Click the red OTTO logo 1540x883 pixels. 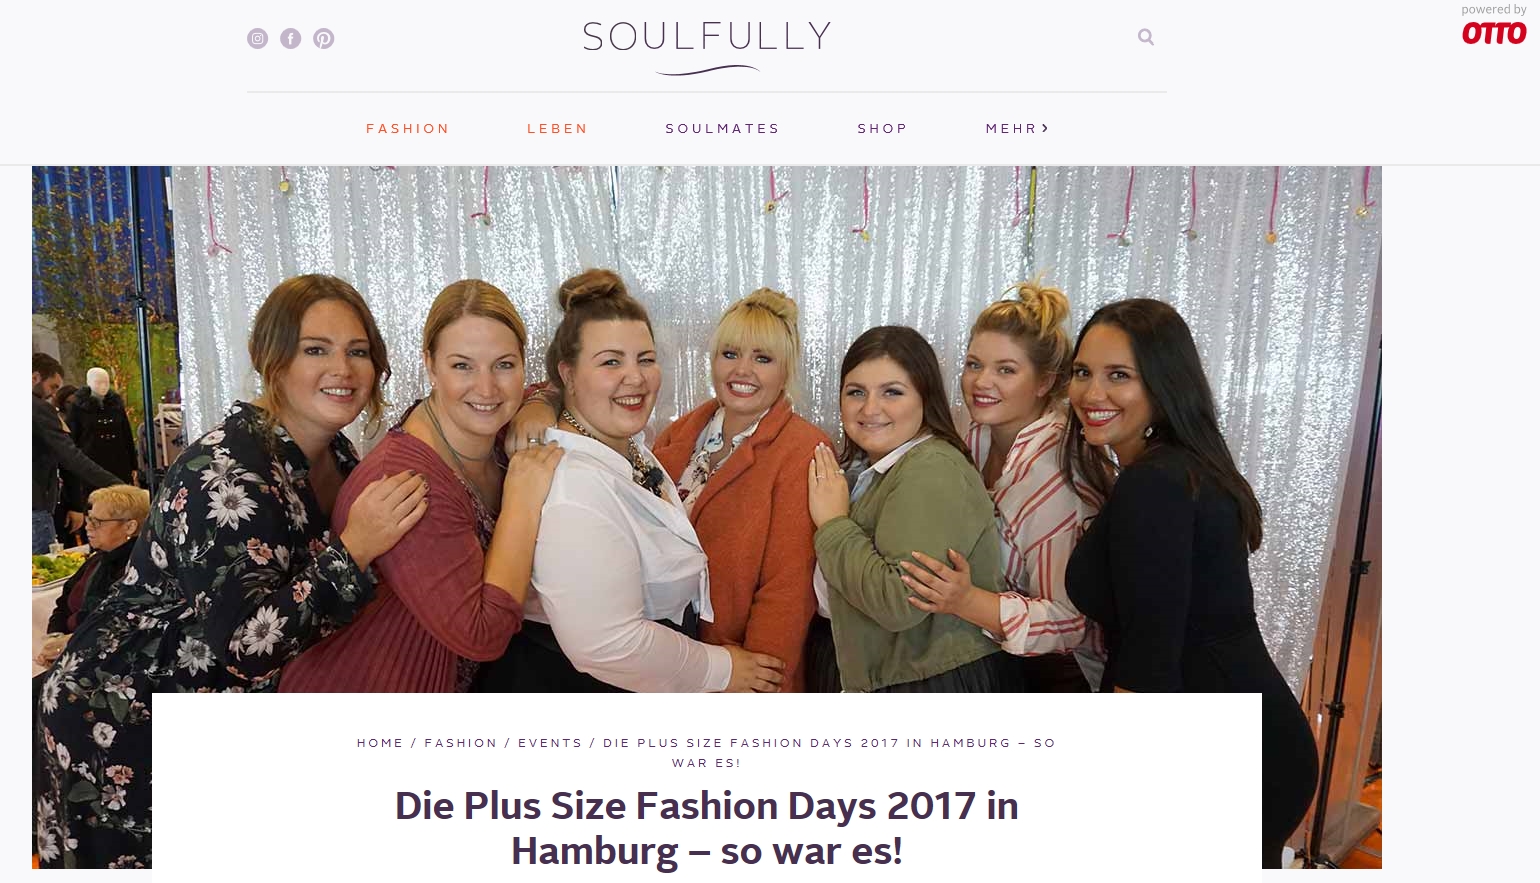(x=1494, y=33)
